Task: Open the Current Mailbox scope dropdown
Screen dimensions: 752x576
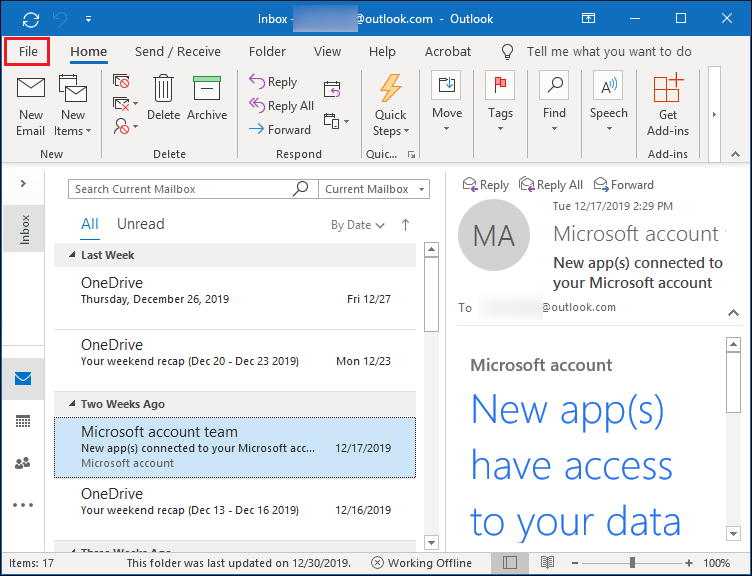Action: (x=374, y=189)
